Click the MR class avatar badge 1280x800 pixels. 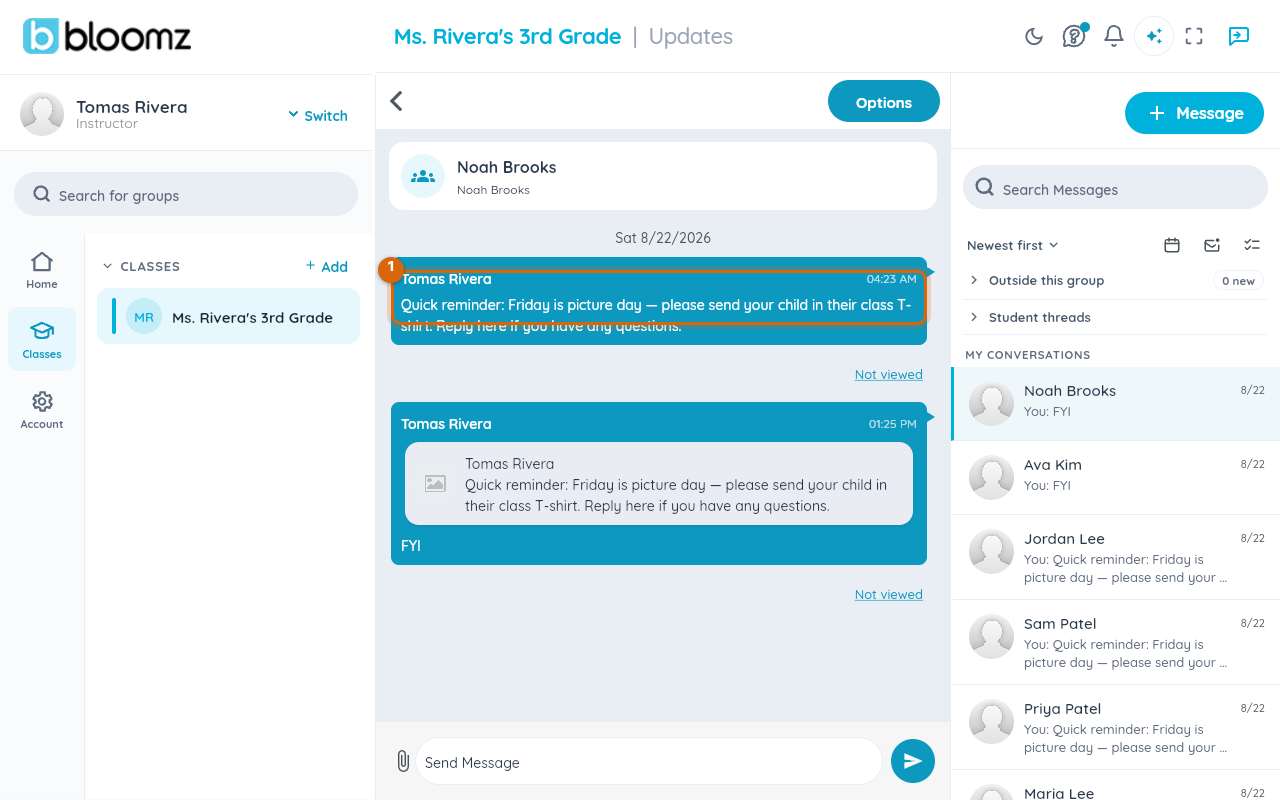144,317
